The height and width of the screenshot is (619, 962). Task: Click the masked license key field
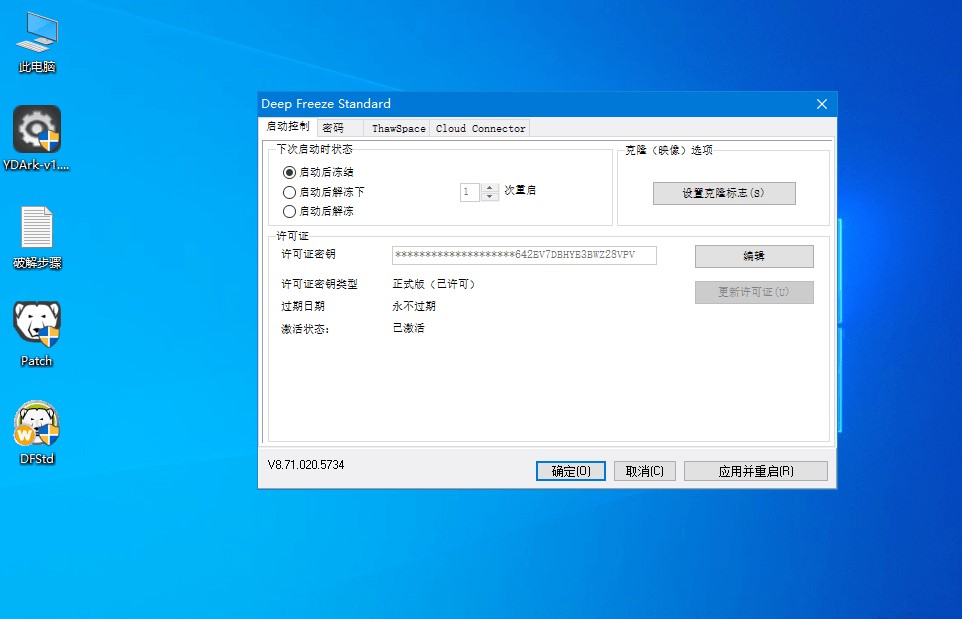click(x=524, y=256)
